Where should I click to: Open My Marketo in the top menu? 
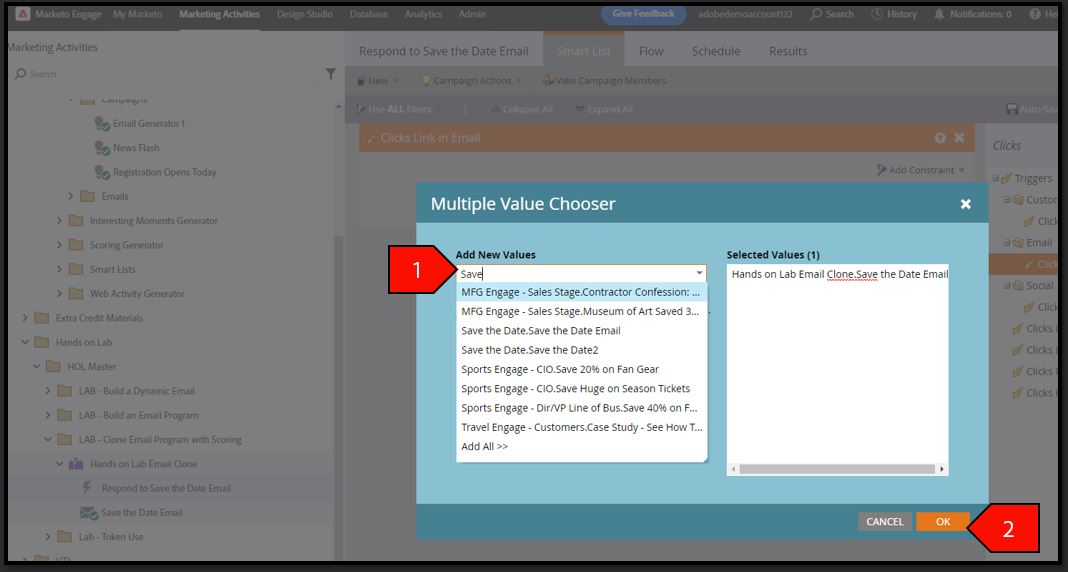click(x=138, y=14)
